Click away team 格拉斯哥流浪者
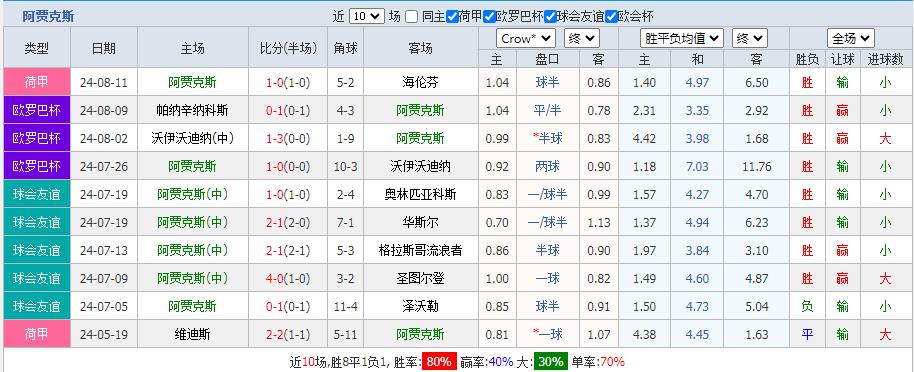Image resolution: width=914 pixels, height=372 pixels. coord(420,250)
